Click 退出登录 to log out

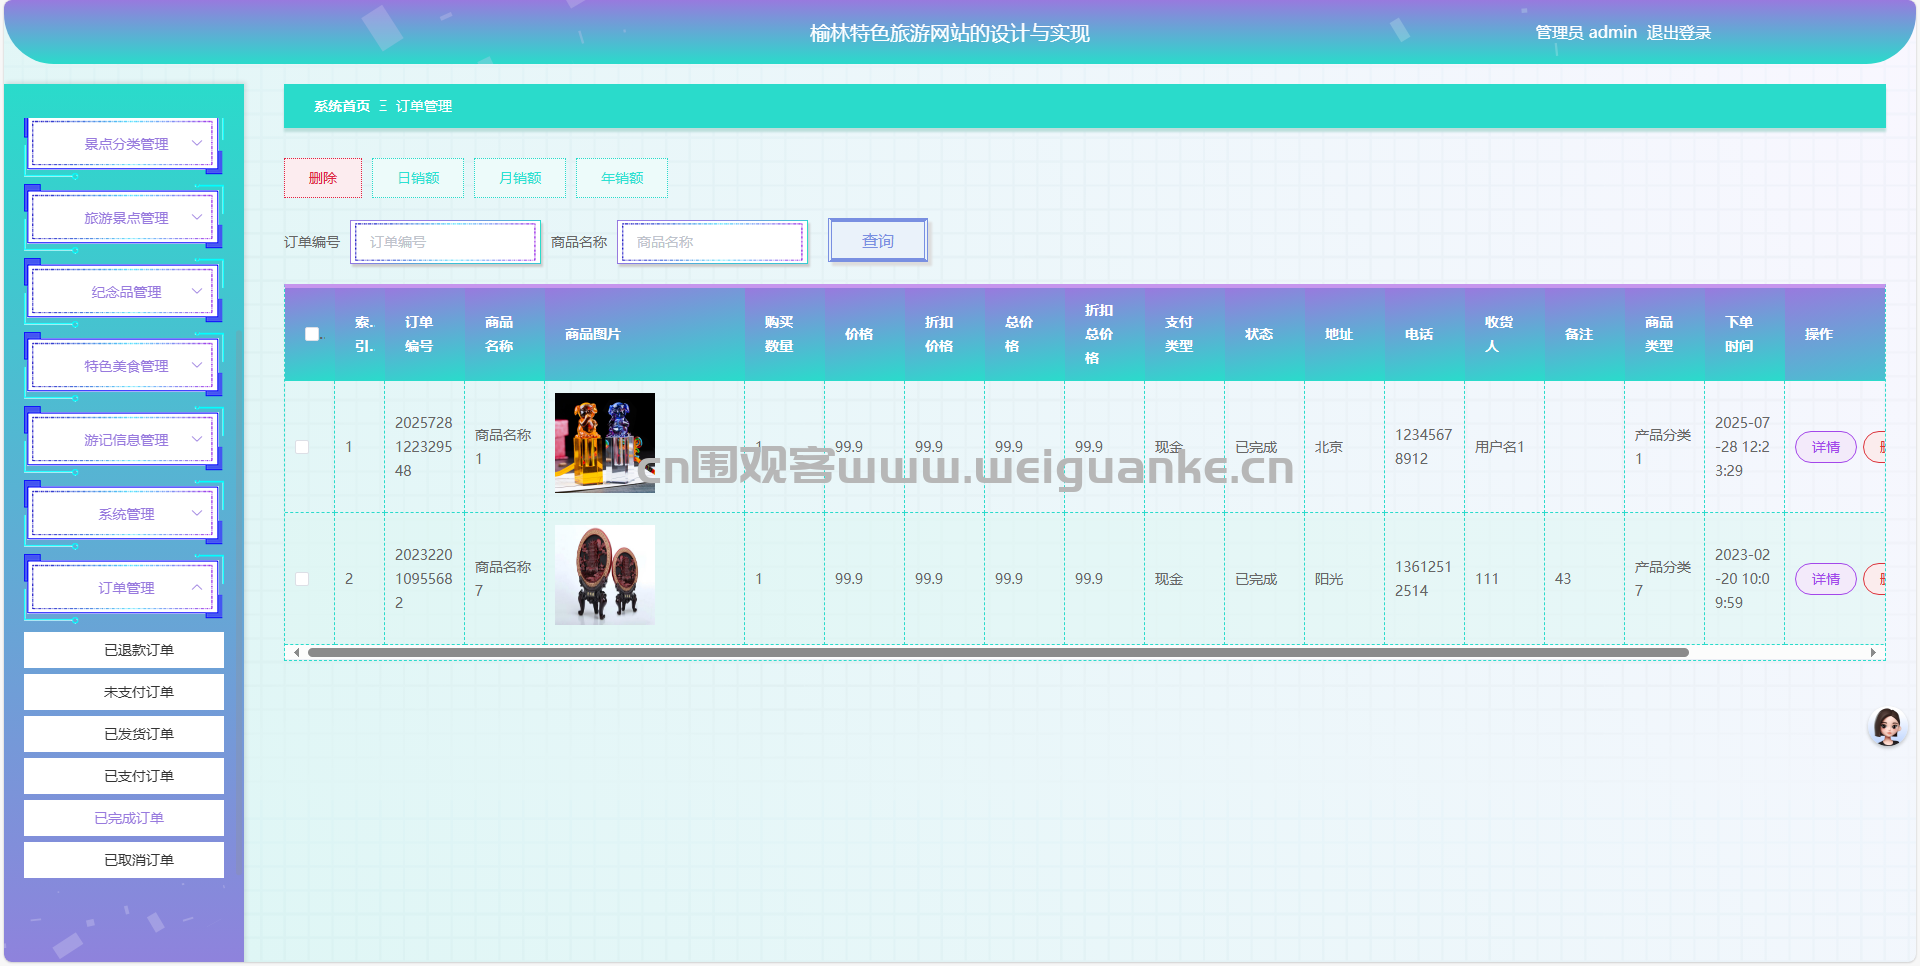click(x=1678, y=33)
